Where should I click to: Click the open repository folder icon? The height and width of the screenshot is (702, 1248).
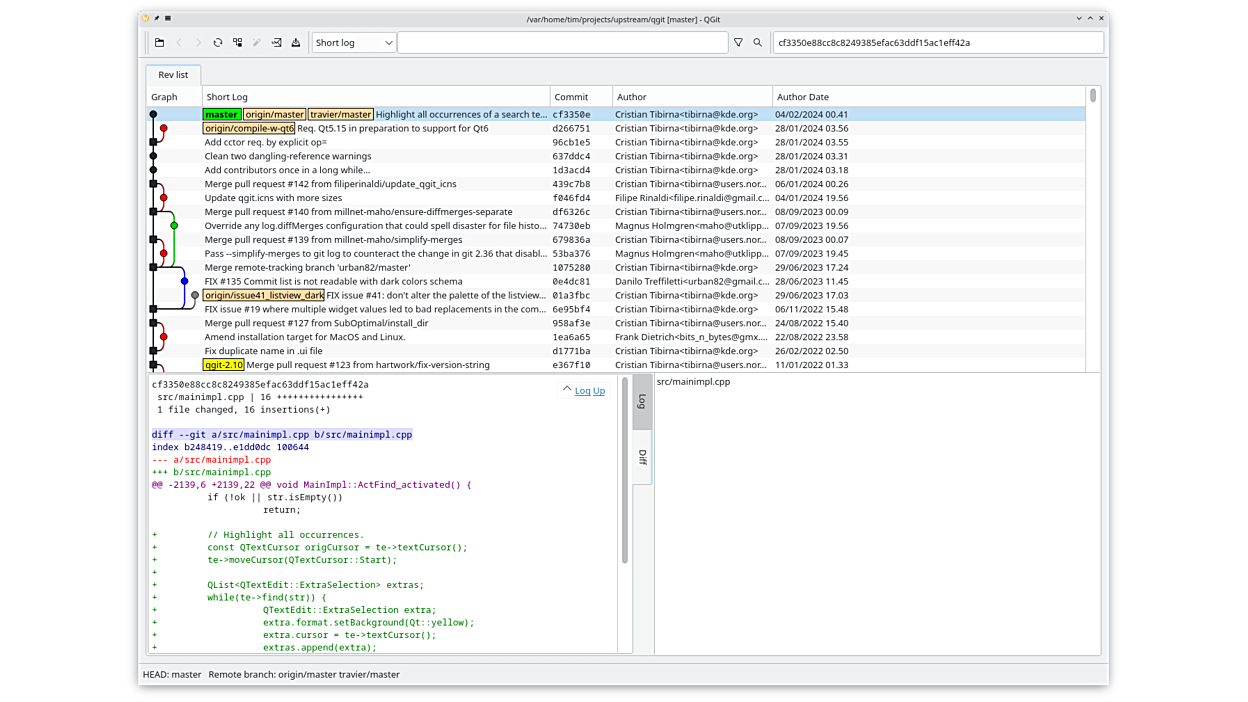point(159,43)
